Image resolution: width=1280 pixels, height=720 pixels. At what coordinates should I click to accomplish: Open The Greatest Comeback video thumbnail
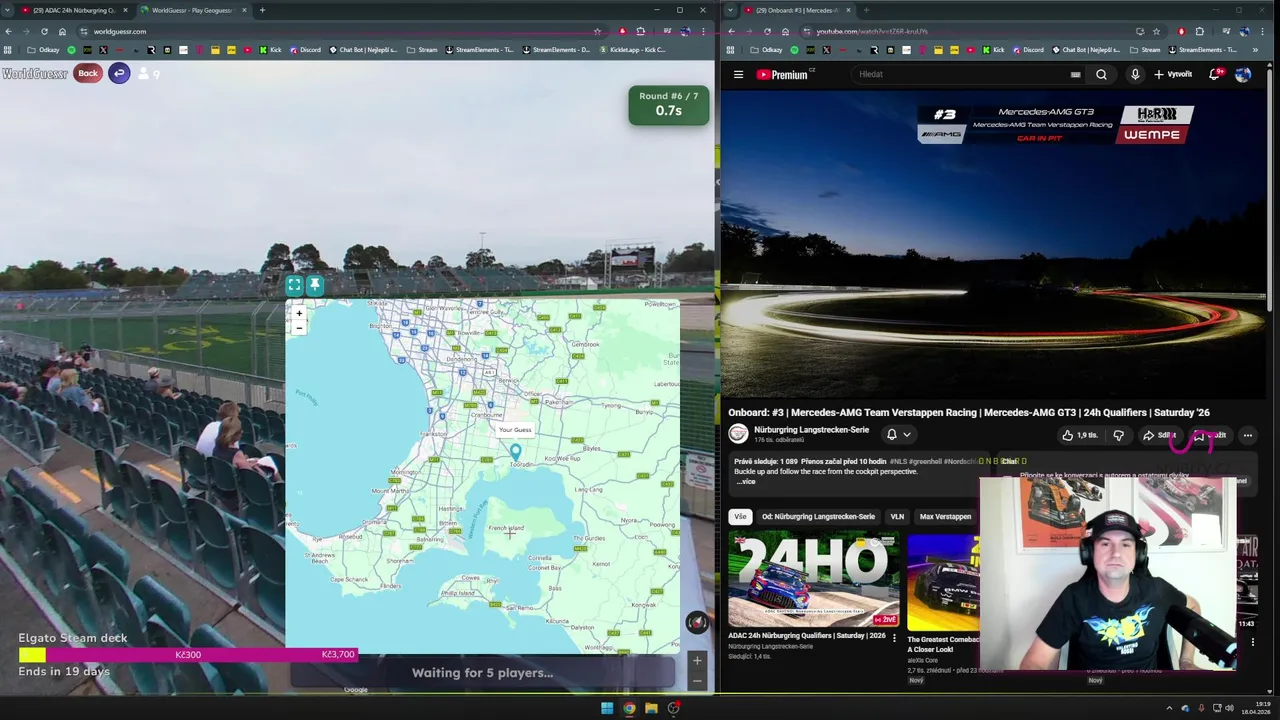(943, 580)
